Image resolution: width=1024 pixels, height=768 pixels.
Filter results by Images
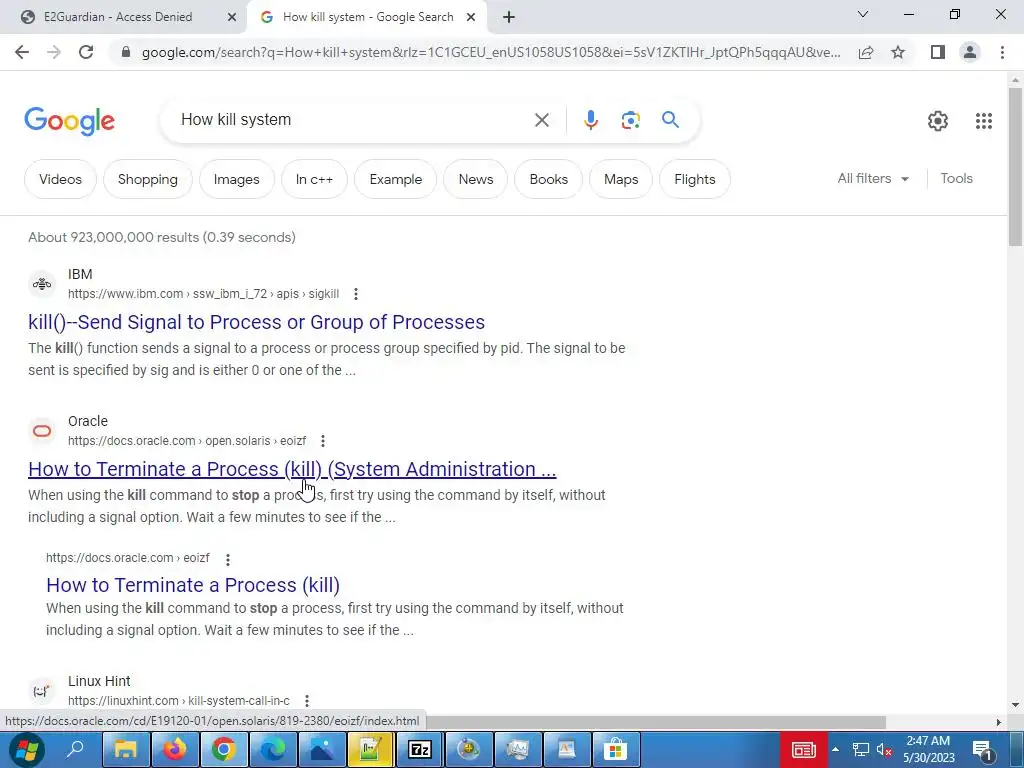click(236, 179)
